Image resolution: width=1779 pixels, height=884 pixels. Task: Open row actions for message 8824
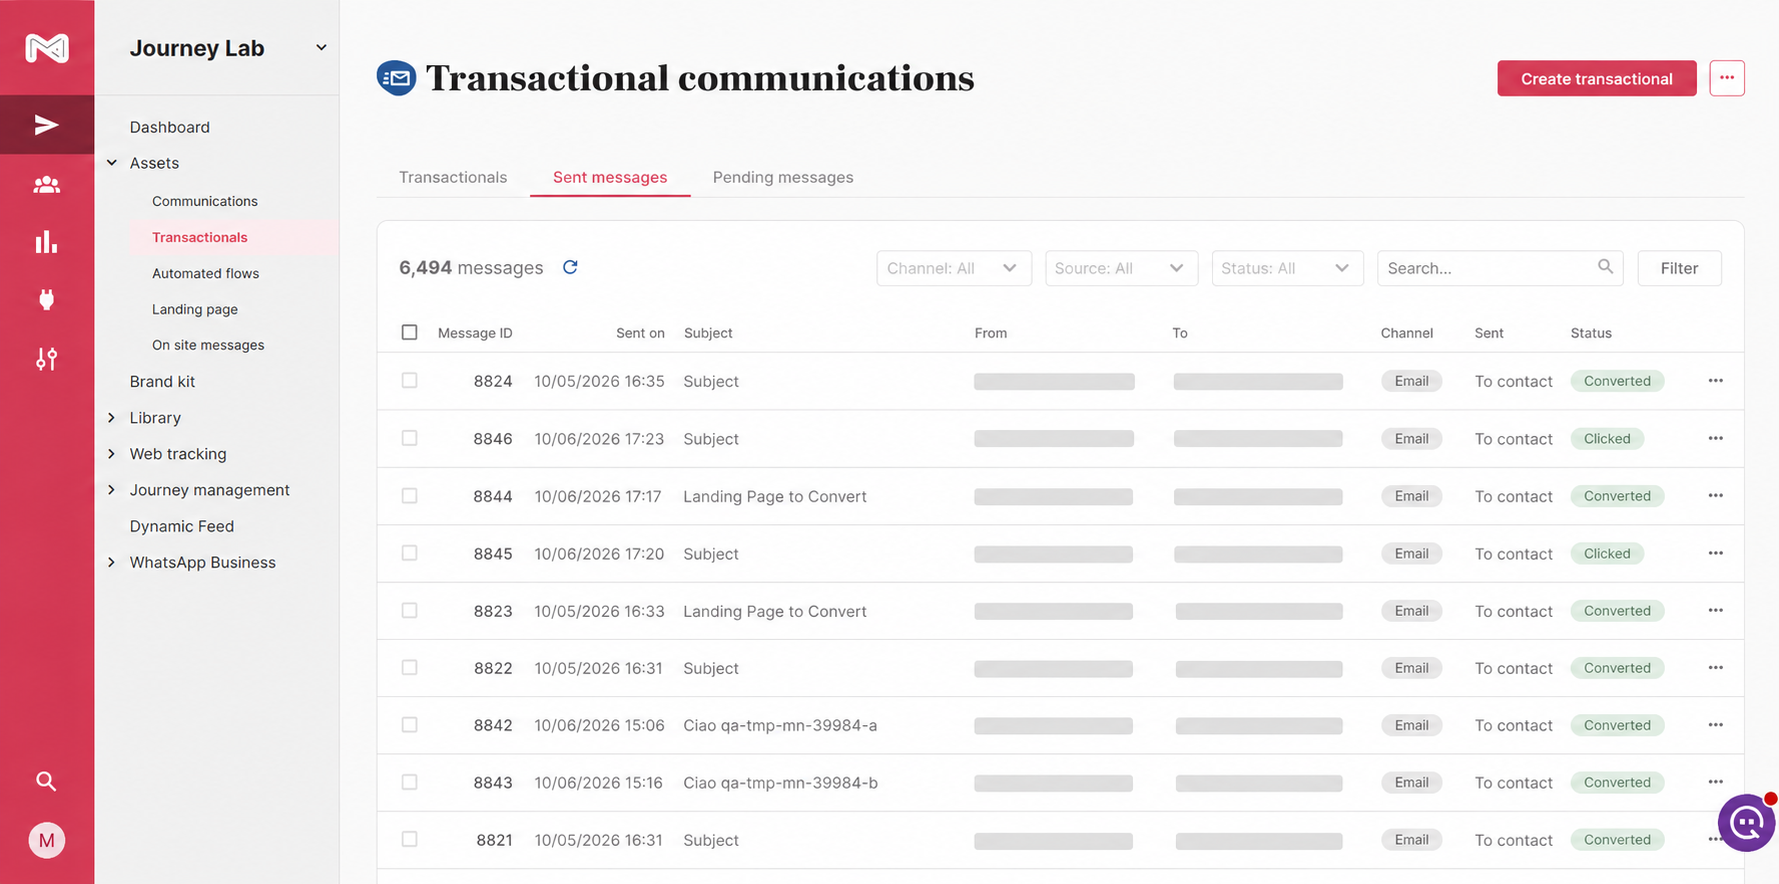click(1715, 381)
